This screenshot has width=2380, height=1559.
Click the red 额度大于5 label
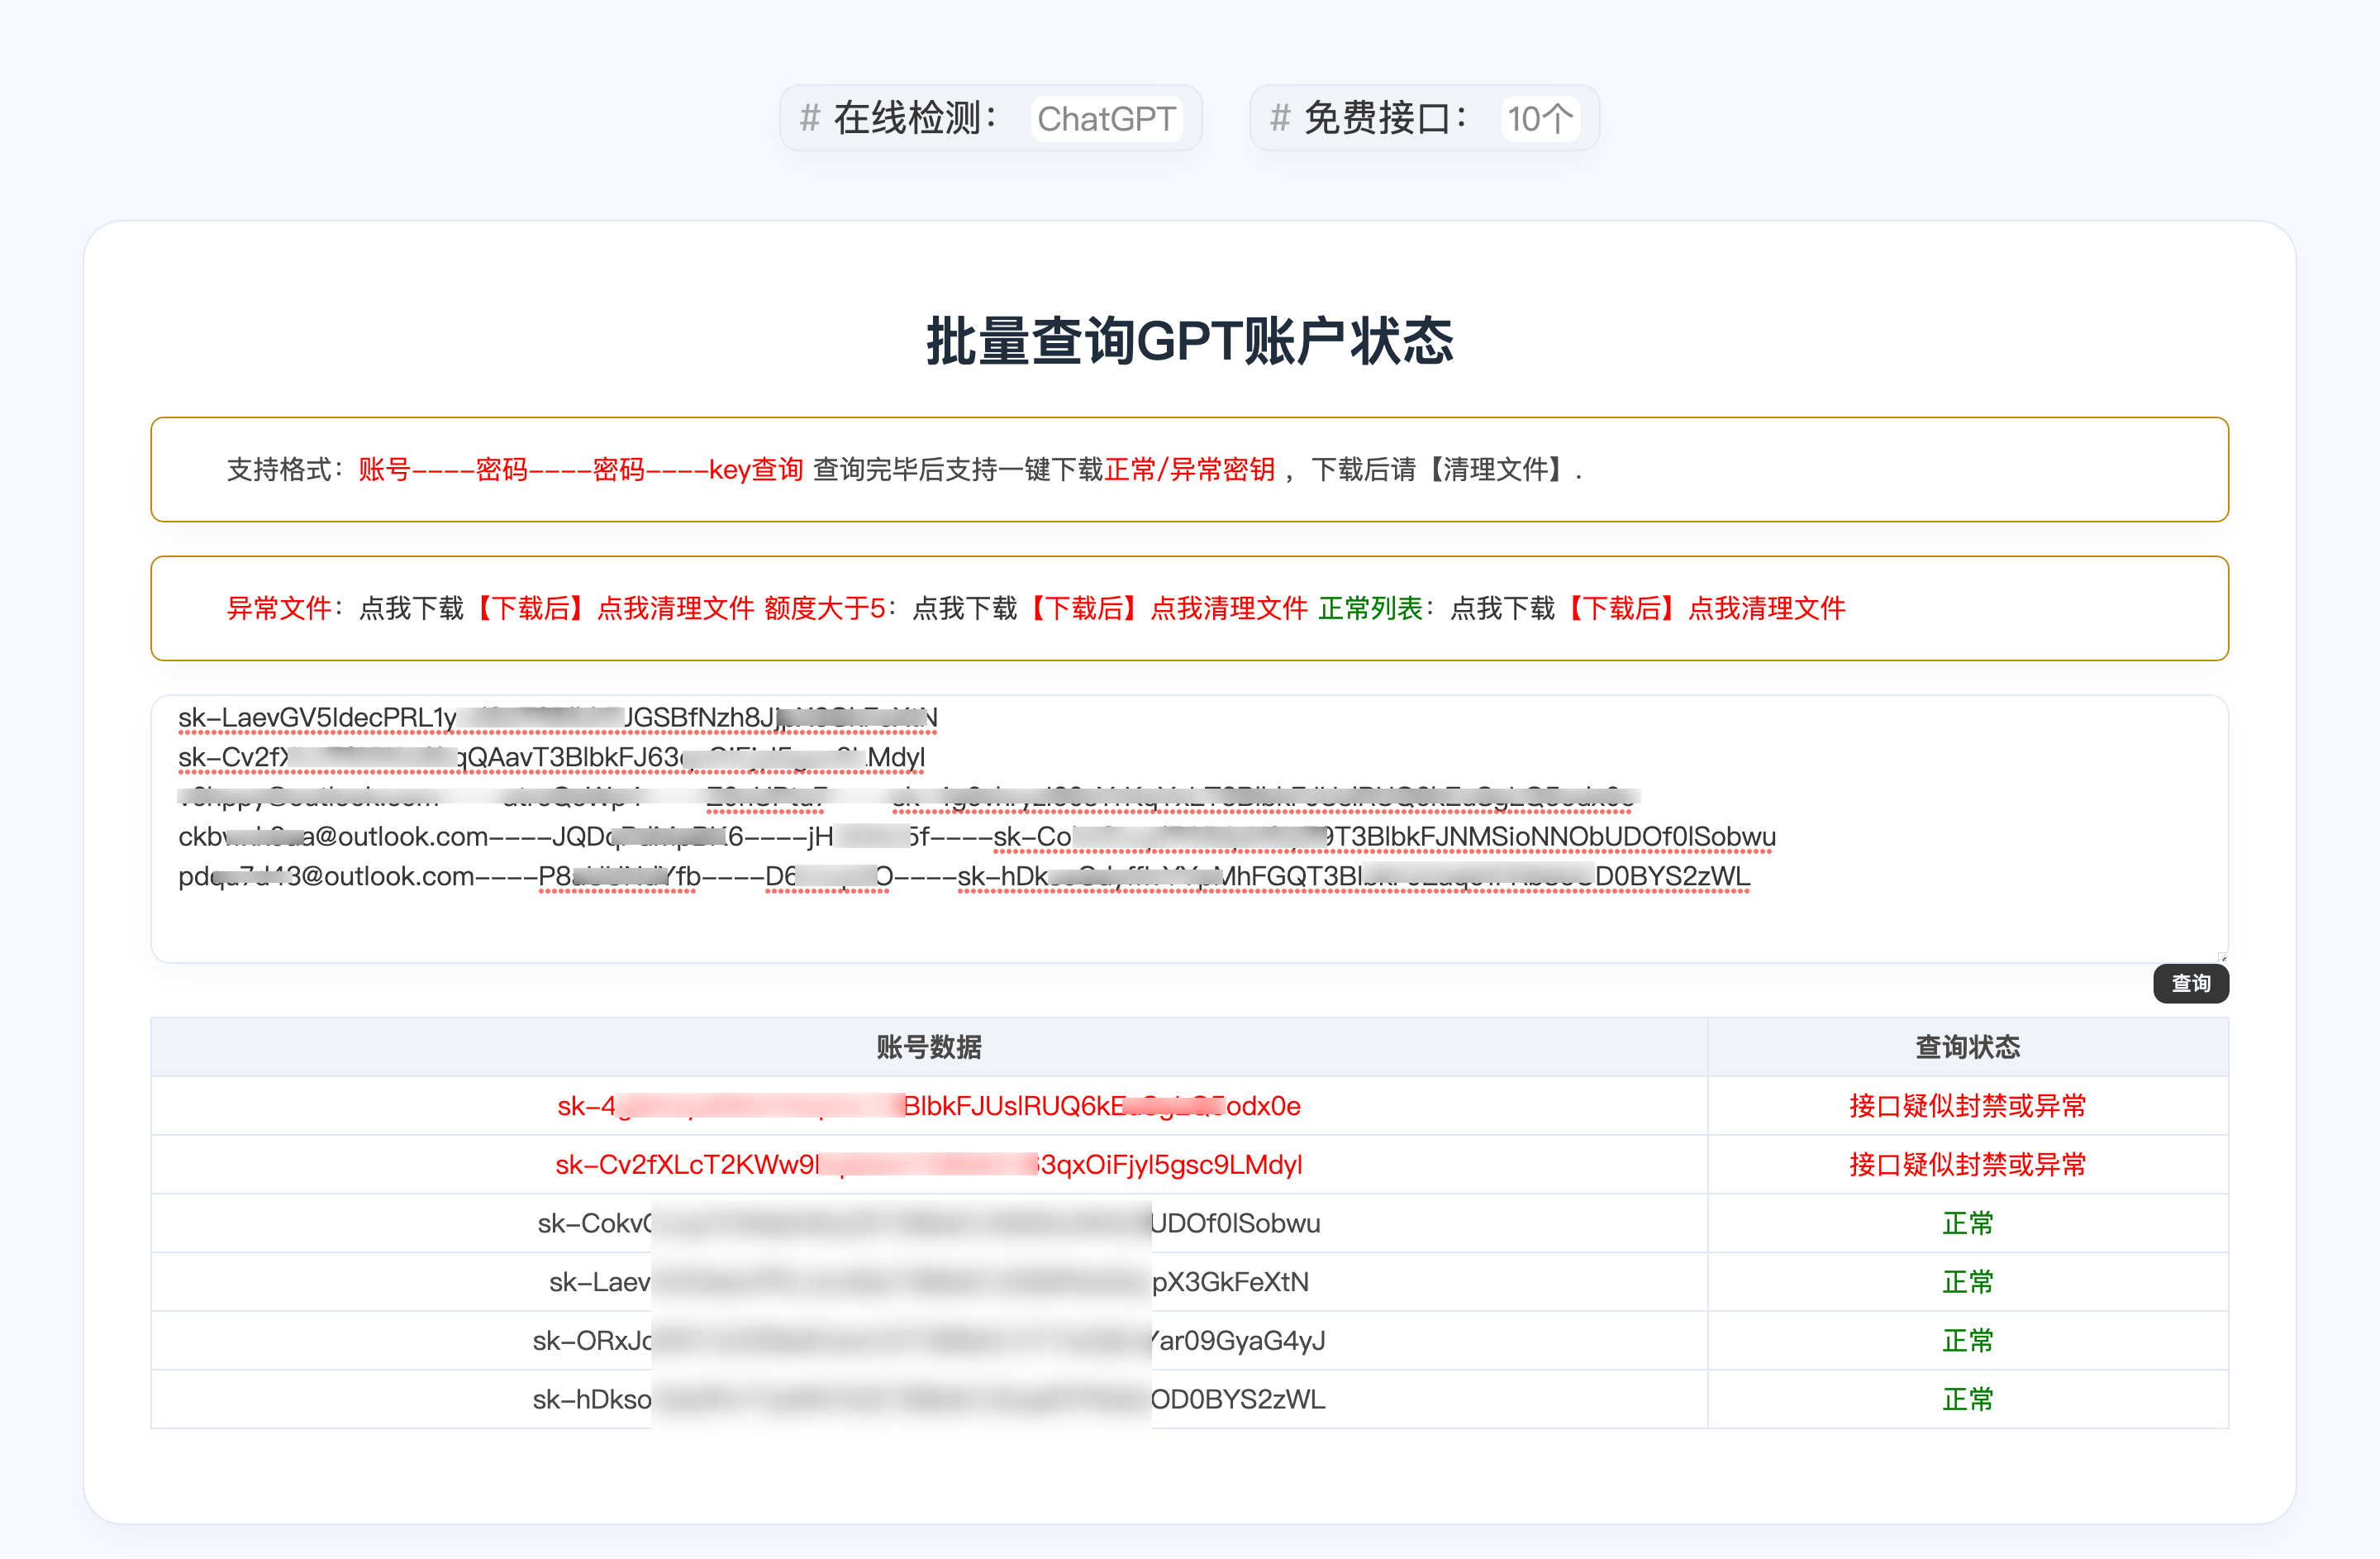click(x=825, y=608)
